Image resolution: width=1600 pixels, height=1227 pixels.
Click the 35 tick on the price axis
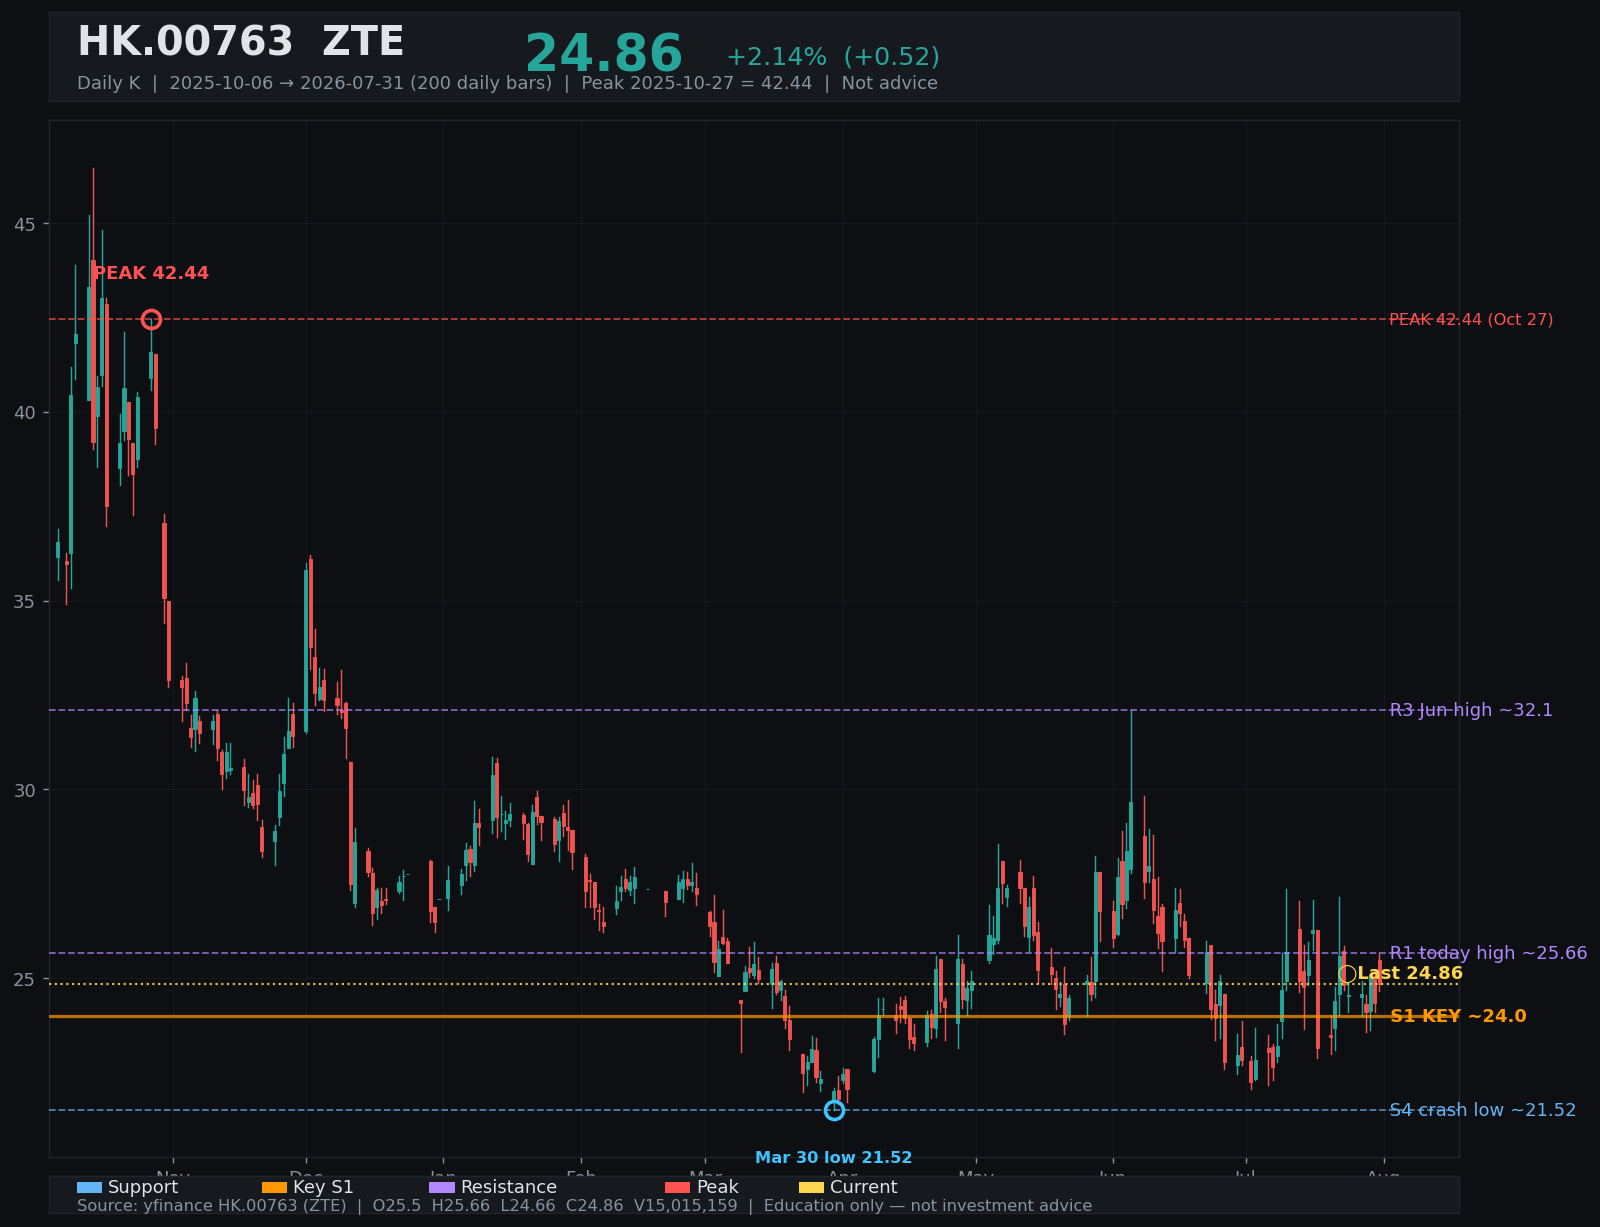25,602
